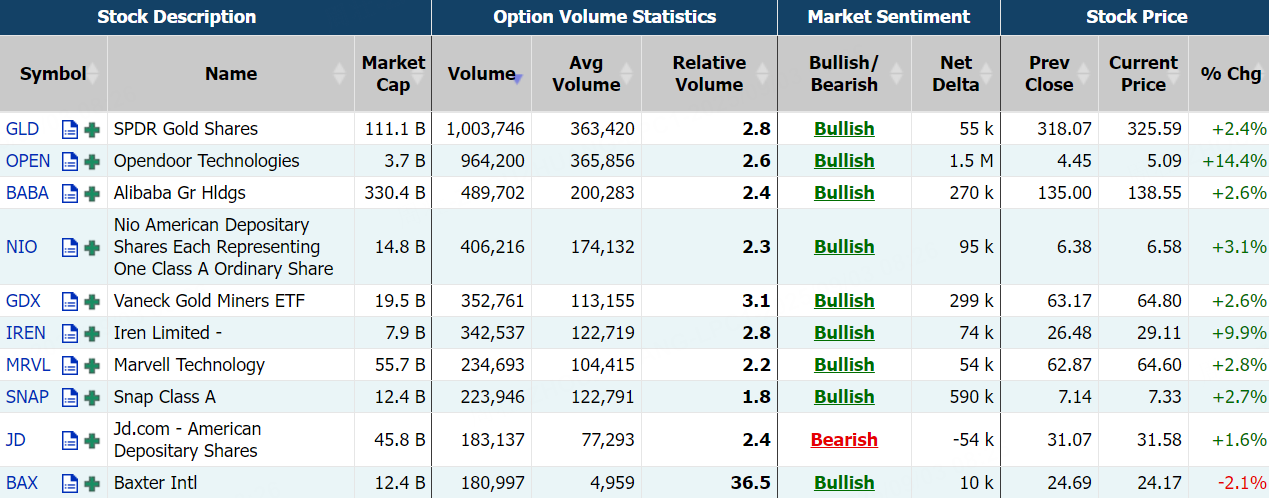Click the green plus icon for SNAP
Viewport: 1269px width, 498px height.
(x=92, y=397)
